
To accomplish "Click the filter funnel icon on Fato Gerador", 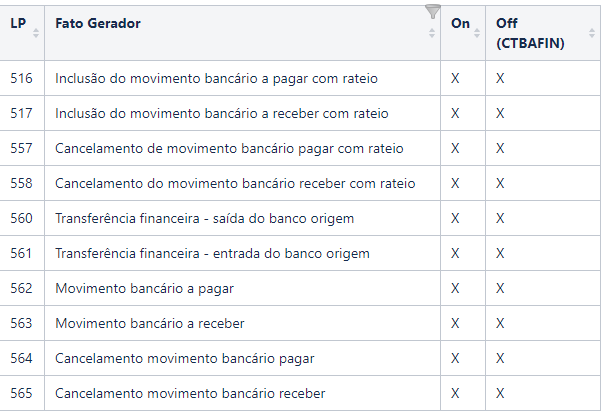I will pos(433,11).
